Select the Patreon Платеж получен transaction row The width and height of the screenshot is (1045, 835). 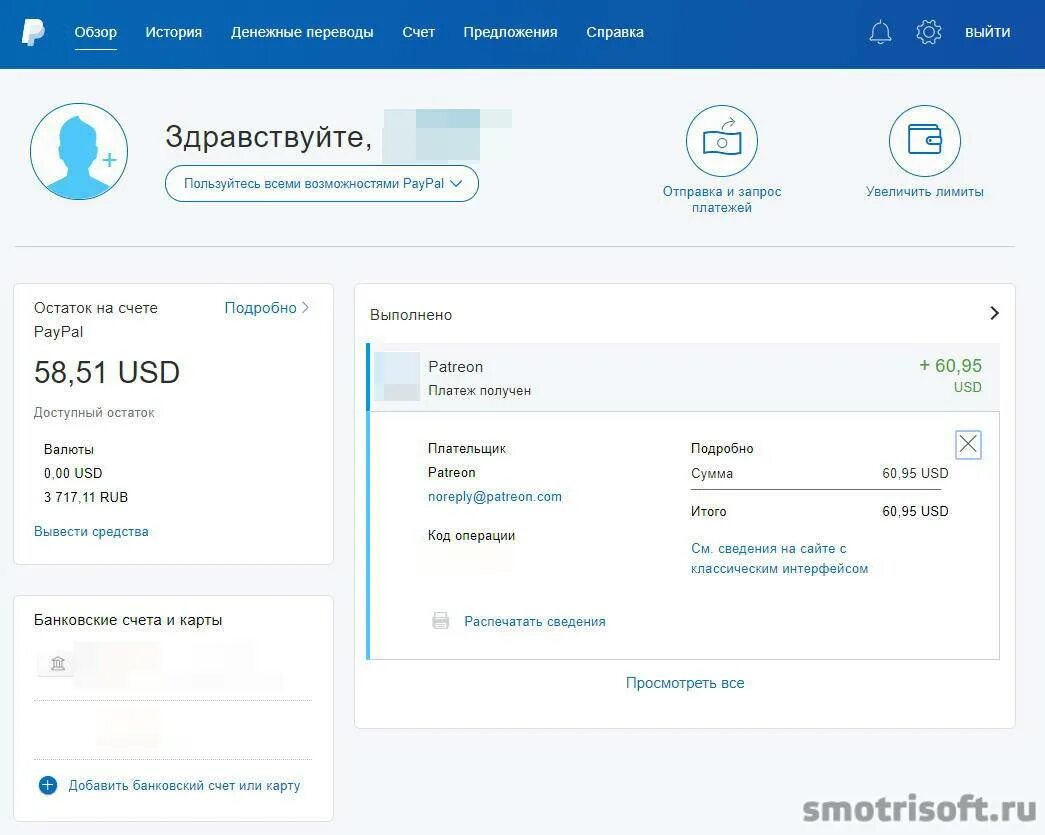(684, 377)
